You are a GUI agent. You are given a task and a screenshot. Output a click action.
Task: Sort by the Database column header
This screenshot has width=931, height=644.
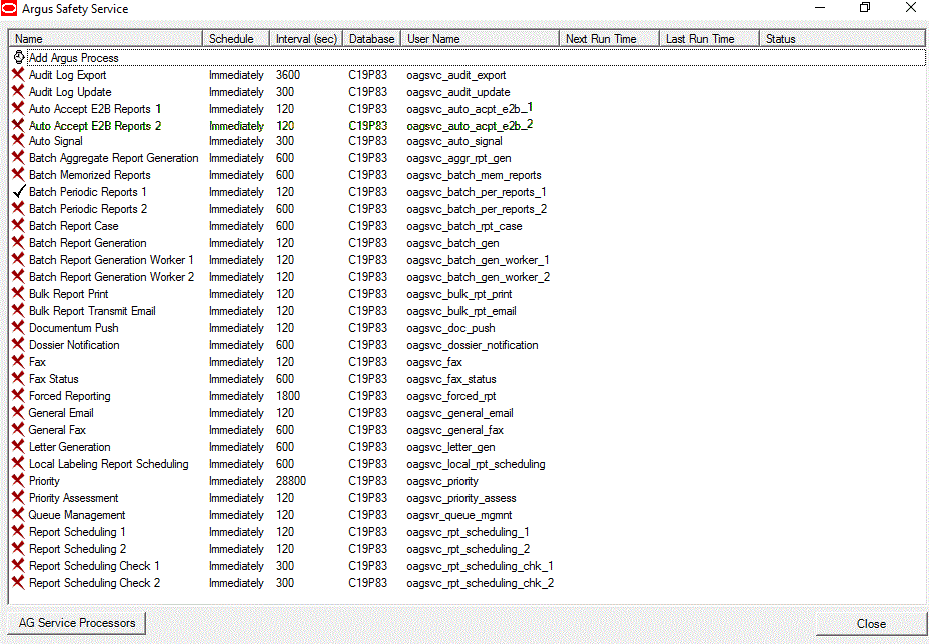[x=371, y=39]
